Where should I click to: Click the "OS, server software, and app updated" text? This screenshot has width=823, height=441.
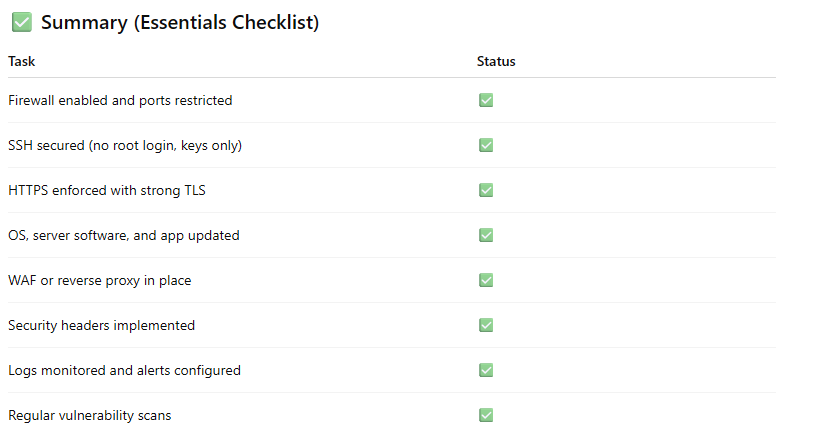point(124,235)
